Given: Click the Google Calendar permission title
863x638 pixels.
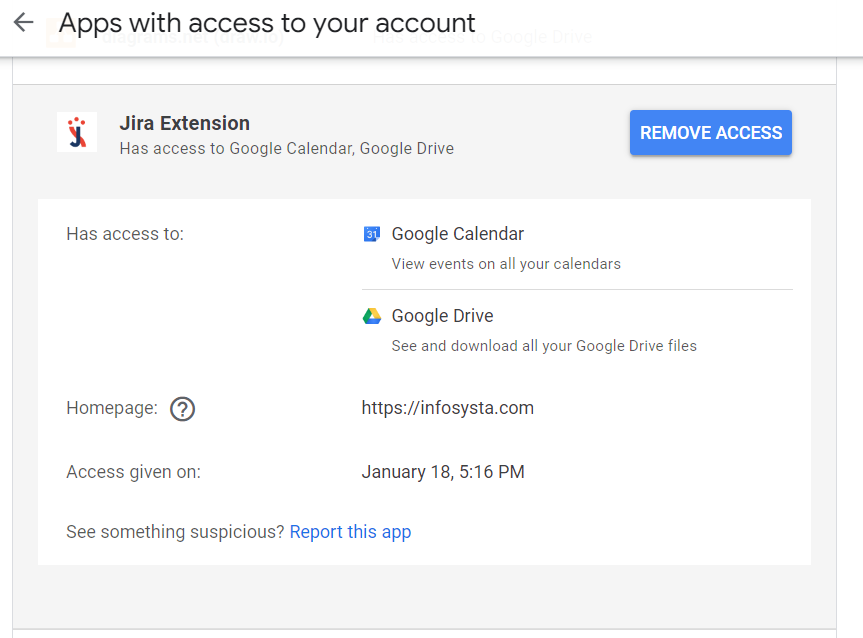Looking at the screenshot, I should (x=457, y=234).
